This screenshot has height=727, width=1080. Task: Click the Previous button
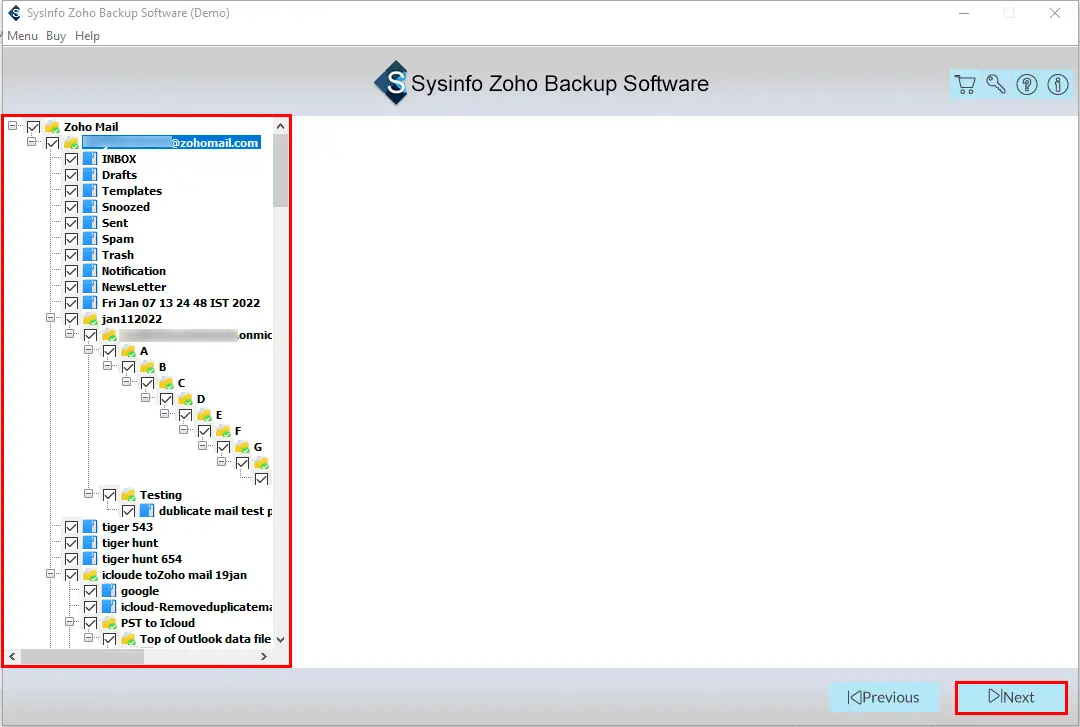point(884,697)
